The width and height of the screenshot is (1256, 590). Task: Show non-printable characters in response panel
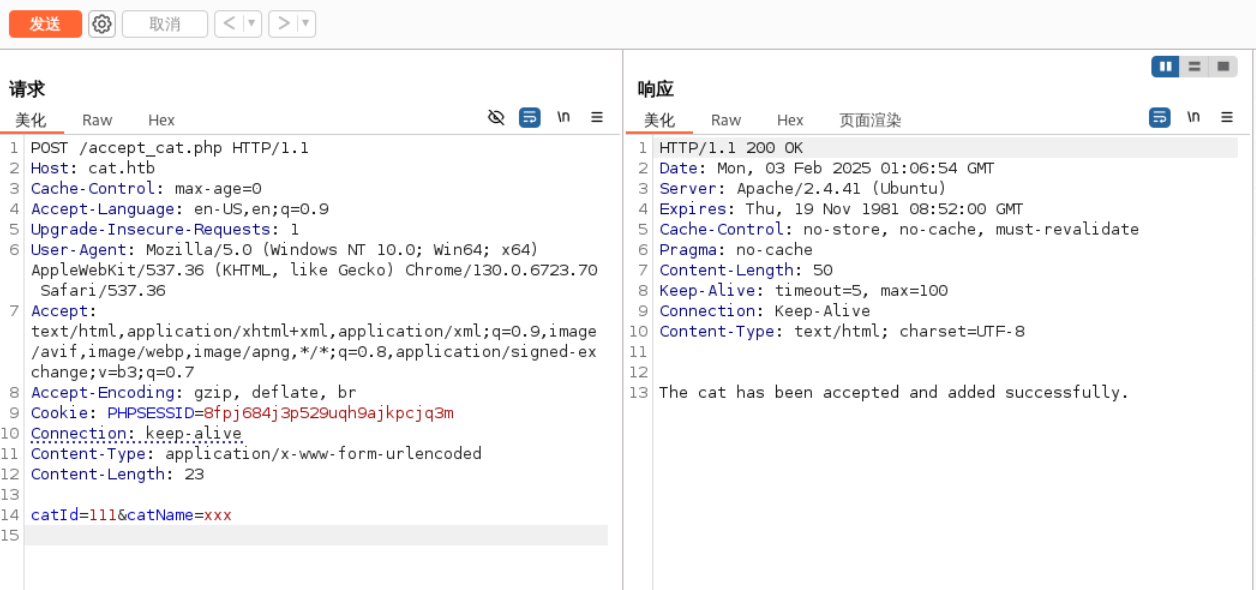click(1193, 117)
